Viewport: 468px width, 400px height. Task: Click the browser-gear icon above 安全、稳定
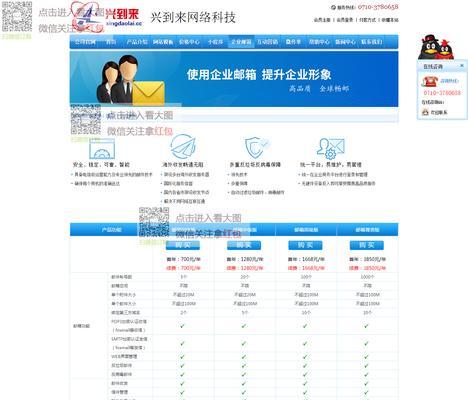102,148
